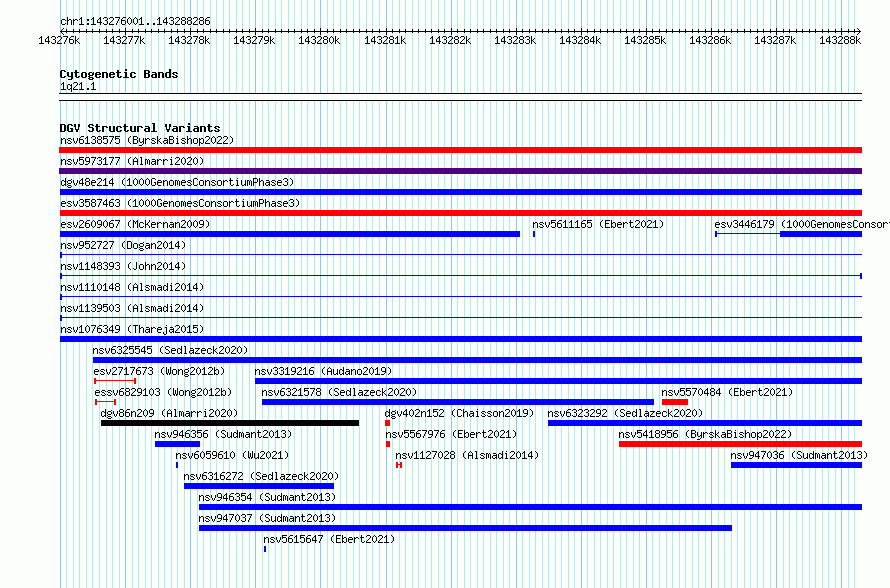Open nsv6316272 (Sedlazeck2020) label
890x588 pixels.
pyautogui.click(x=261, y=476)
